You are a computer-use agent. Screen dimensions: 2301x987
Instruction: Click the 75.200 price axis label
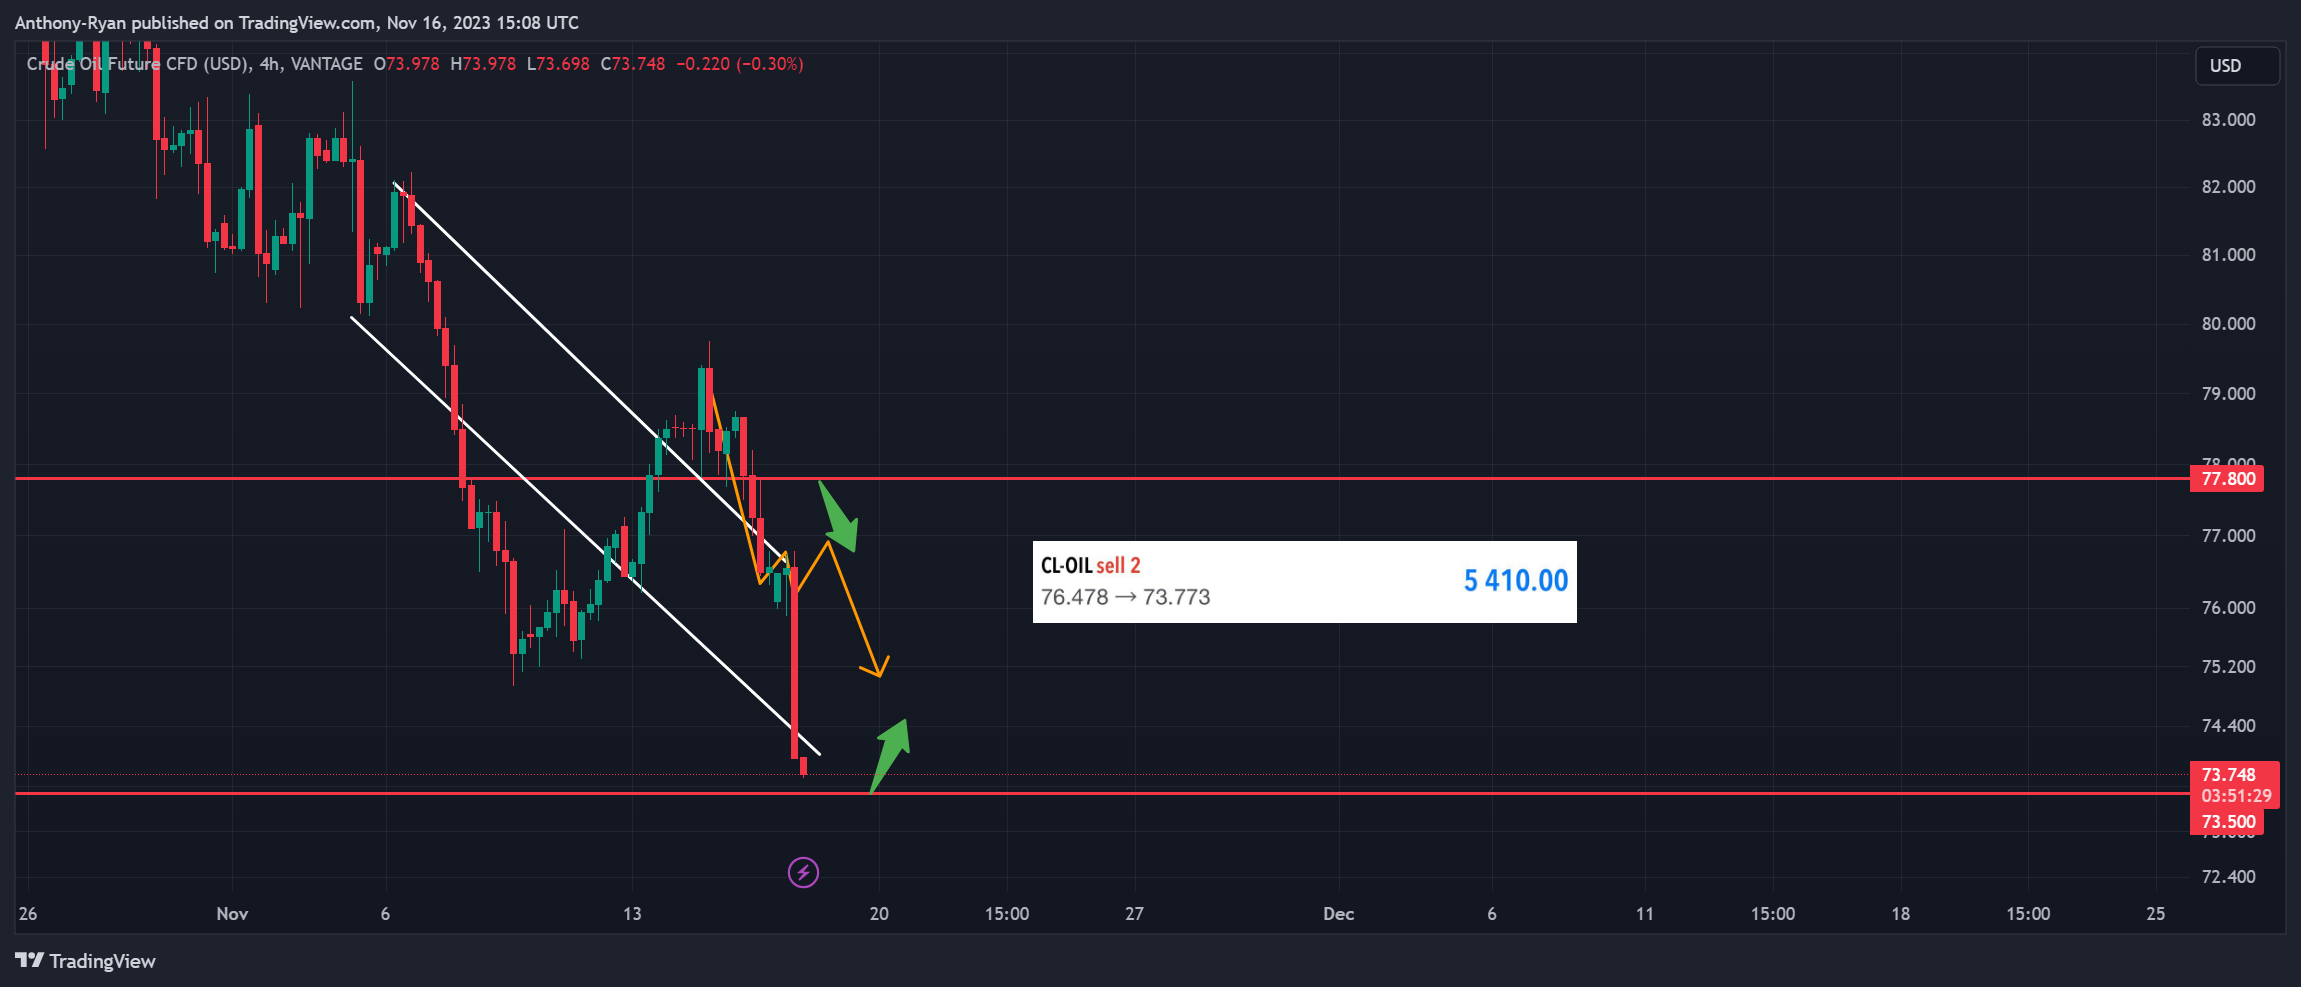click(x=2228, y=667)
